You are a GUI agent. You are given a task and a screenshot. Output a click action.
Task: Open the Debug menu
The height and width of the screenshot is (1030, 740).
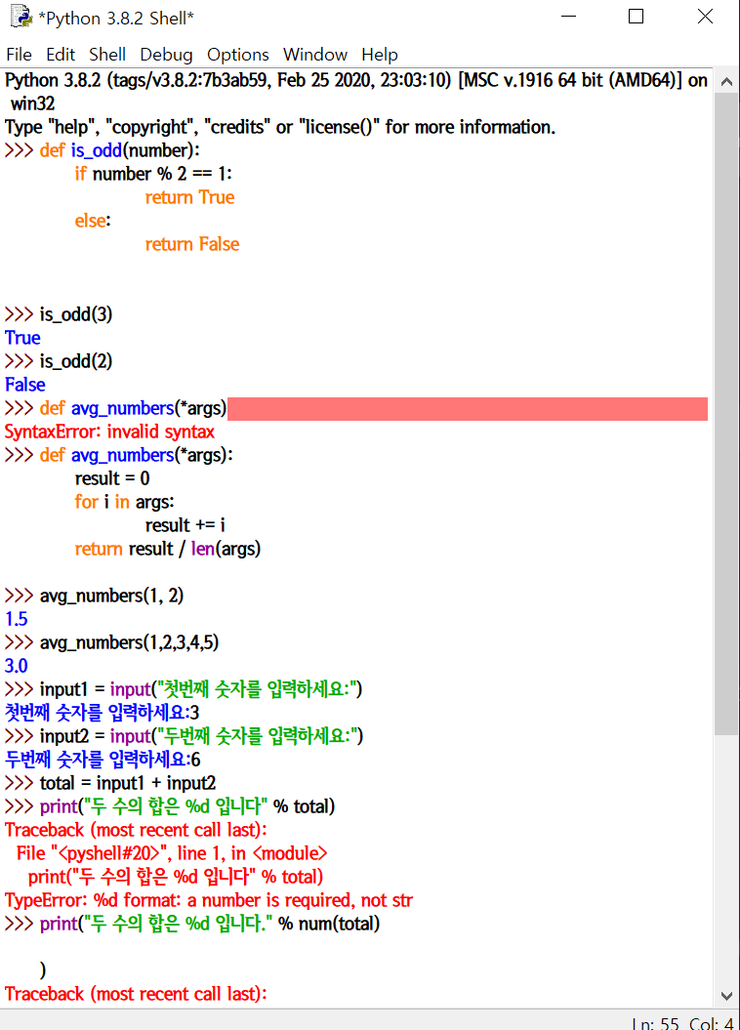(x=166, y=55)
